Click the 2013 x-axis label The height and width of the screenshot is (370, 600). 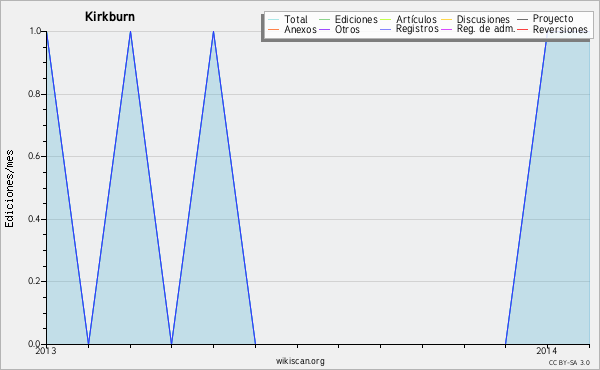(46, 351)
